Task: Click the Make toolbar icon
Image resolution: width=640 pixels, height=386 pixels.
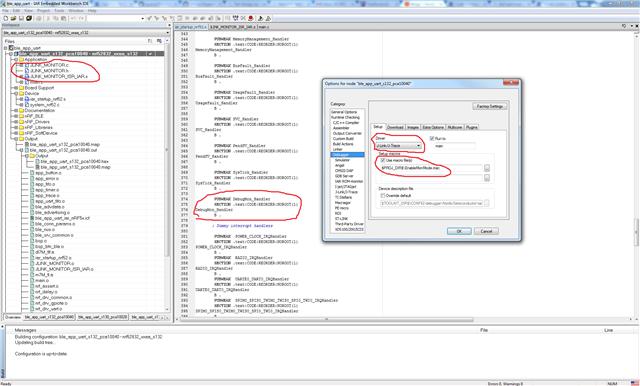Action: (x=235, y=18)
